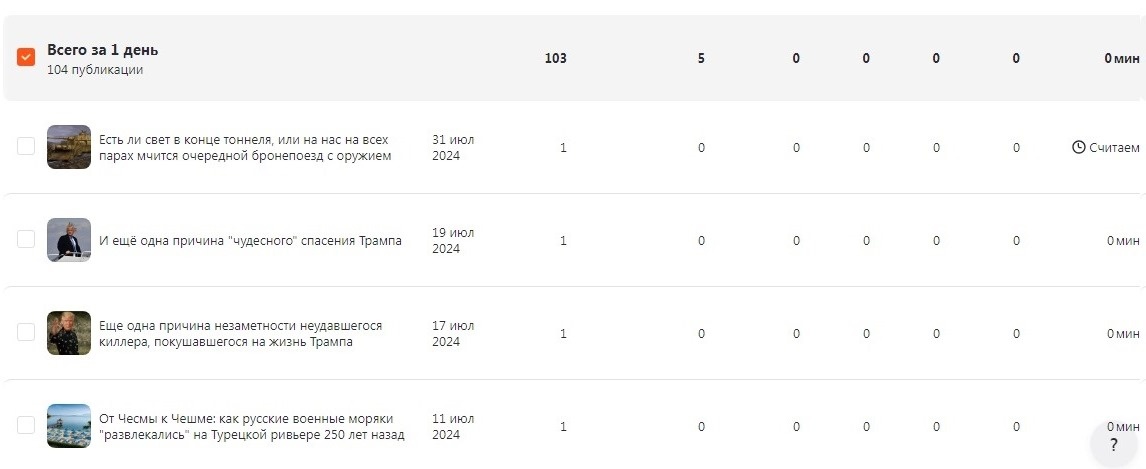The width and height of the screenshot is (1146, 469).
Task: Mark checkbox for От Чесмы к Чешме article
Action: click(26, 424)
